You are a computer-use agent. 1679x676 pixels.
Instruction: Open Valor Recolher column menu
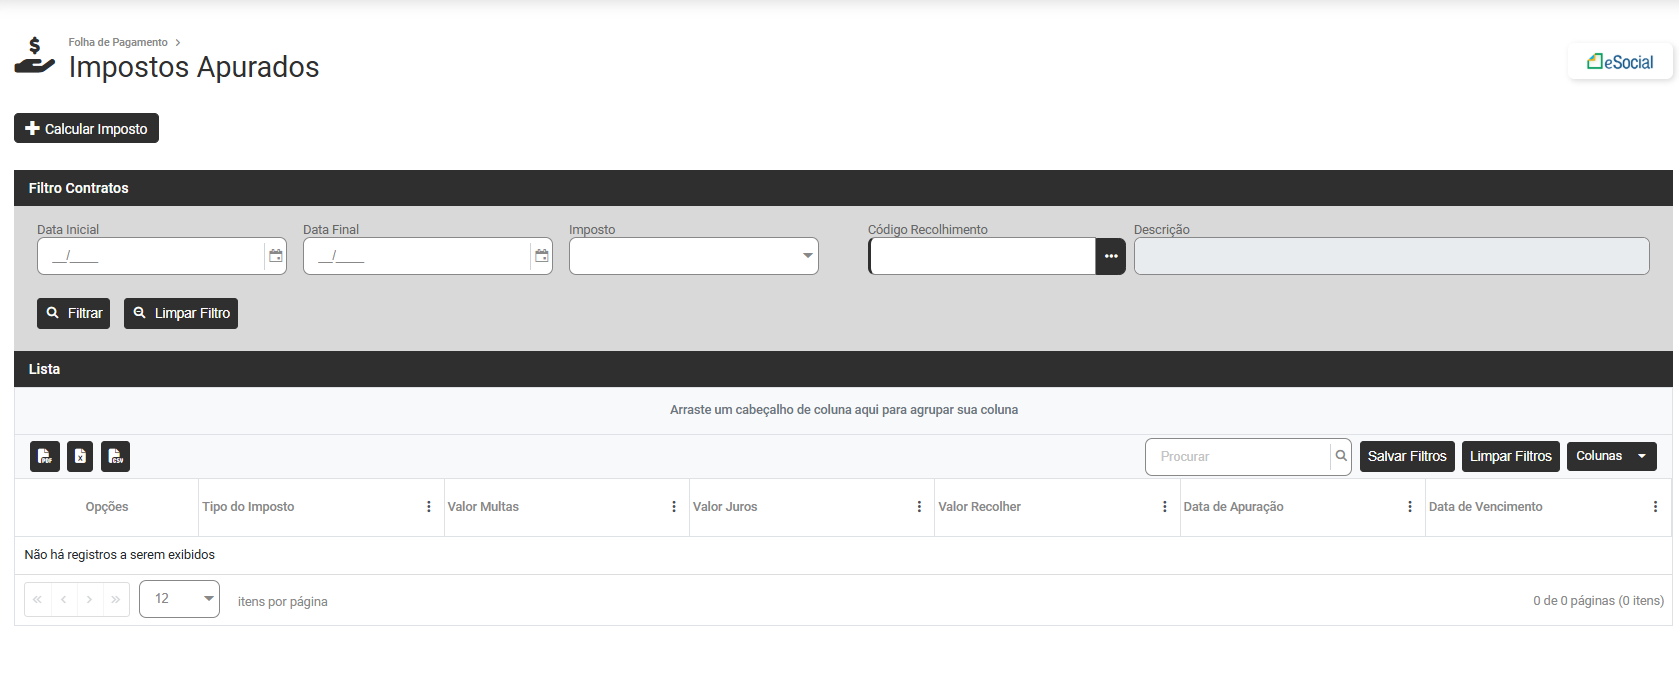[1165, 507]
